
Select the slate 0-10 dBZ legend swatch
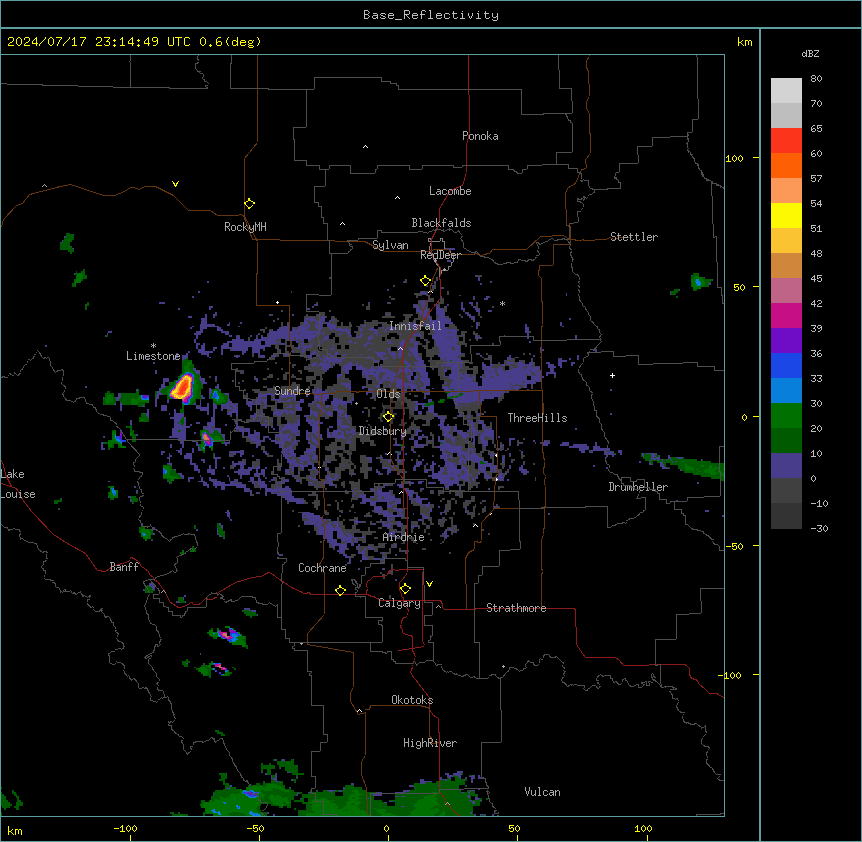(786, 466)
